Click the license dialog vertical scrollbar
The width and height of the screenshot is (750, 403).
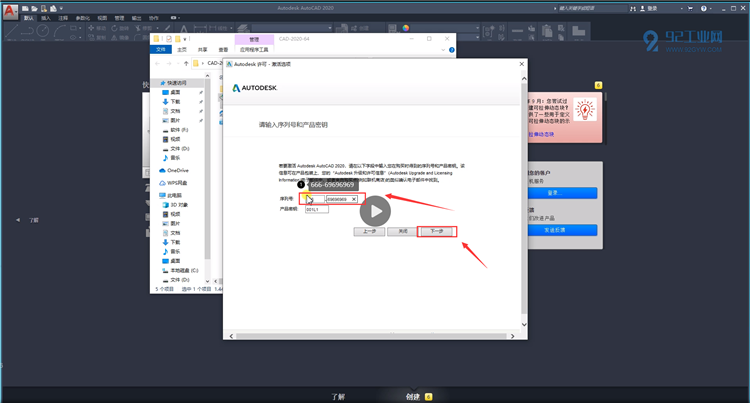(524, 201)
